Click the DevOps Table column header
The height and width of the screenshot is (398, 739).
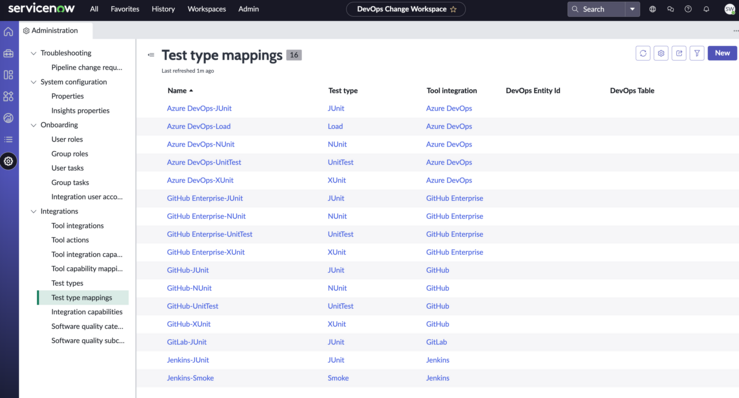[x=632, y=91]
